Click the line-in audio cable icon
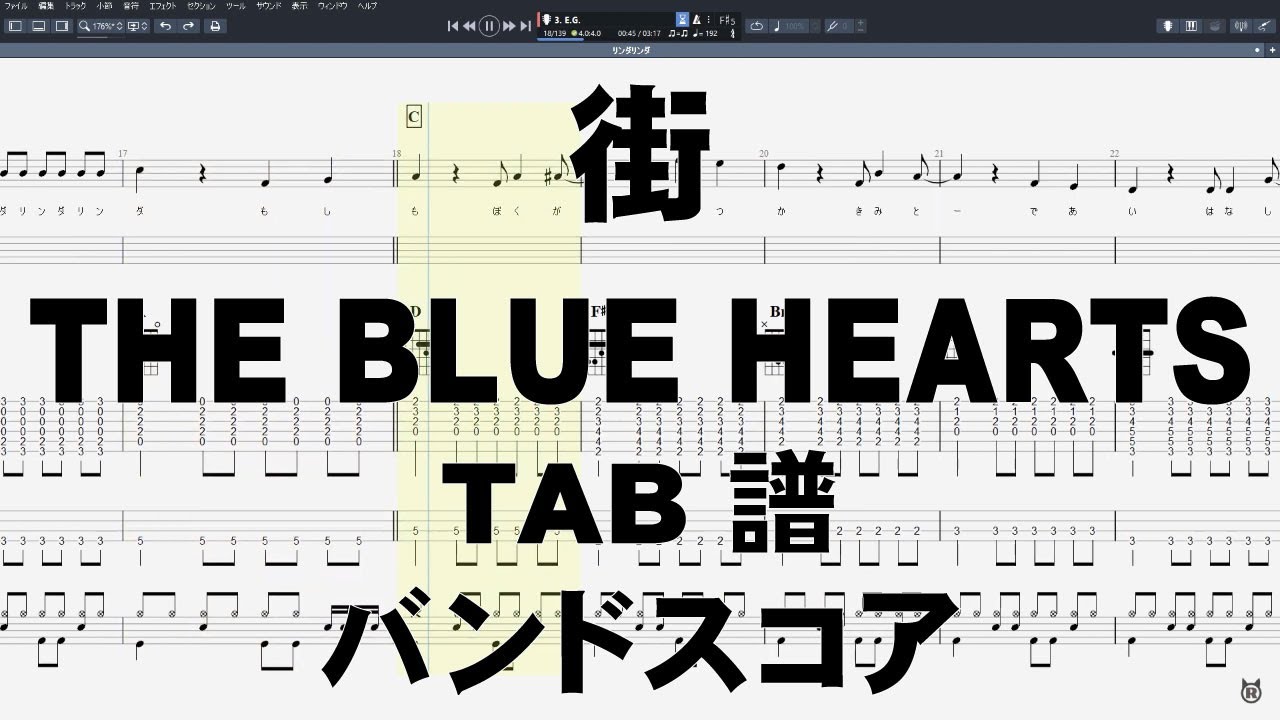 click(1264, 25)
